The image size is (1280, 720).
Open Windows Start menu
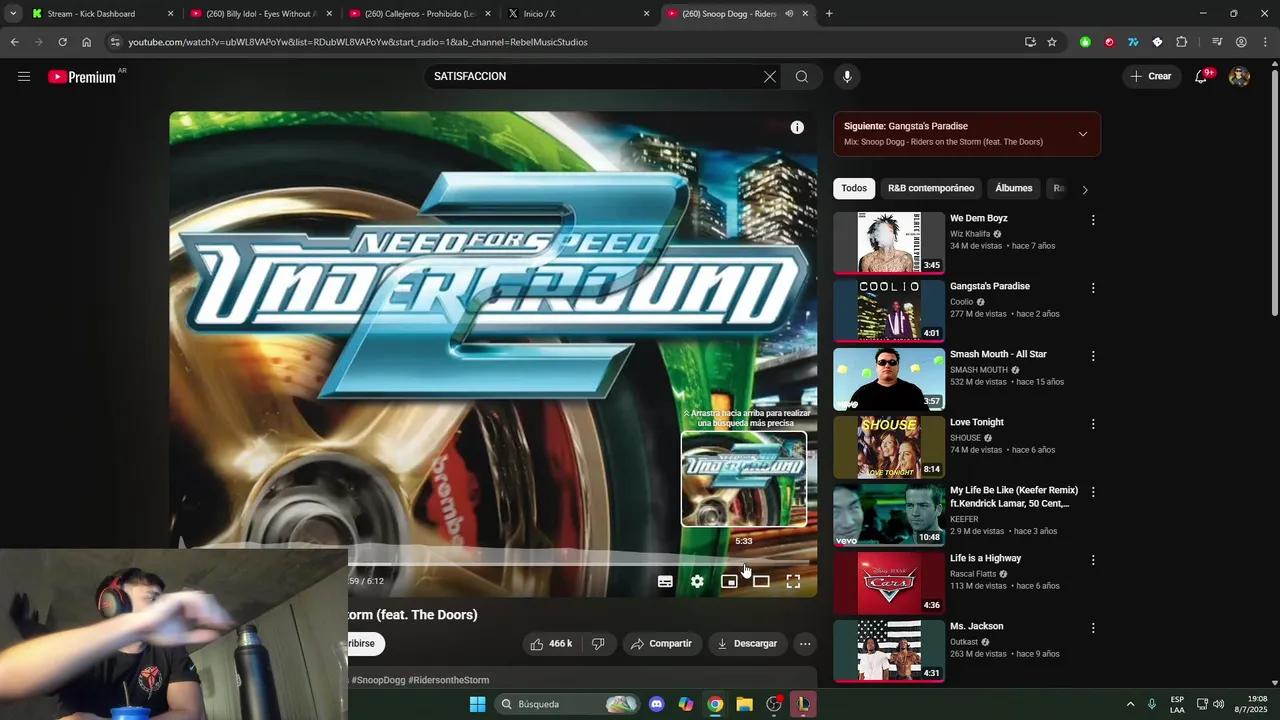[477, 704]
